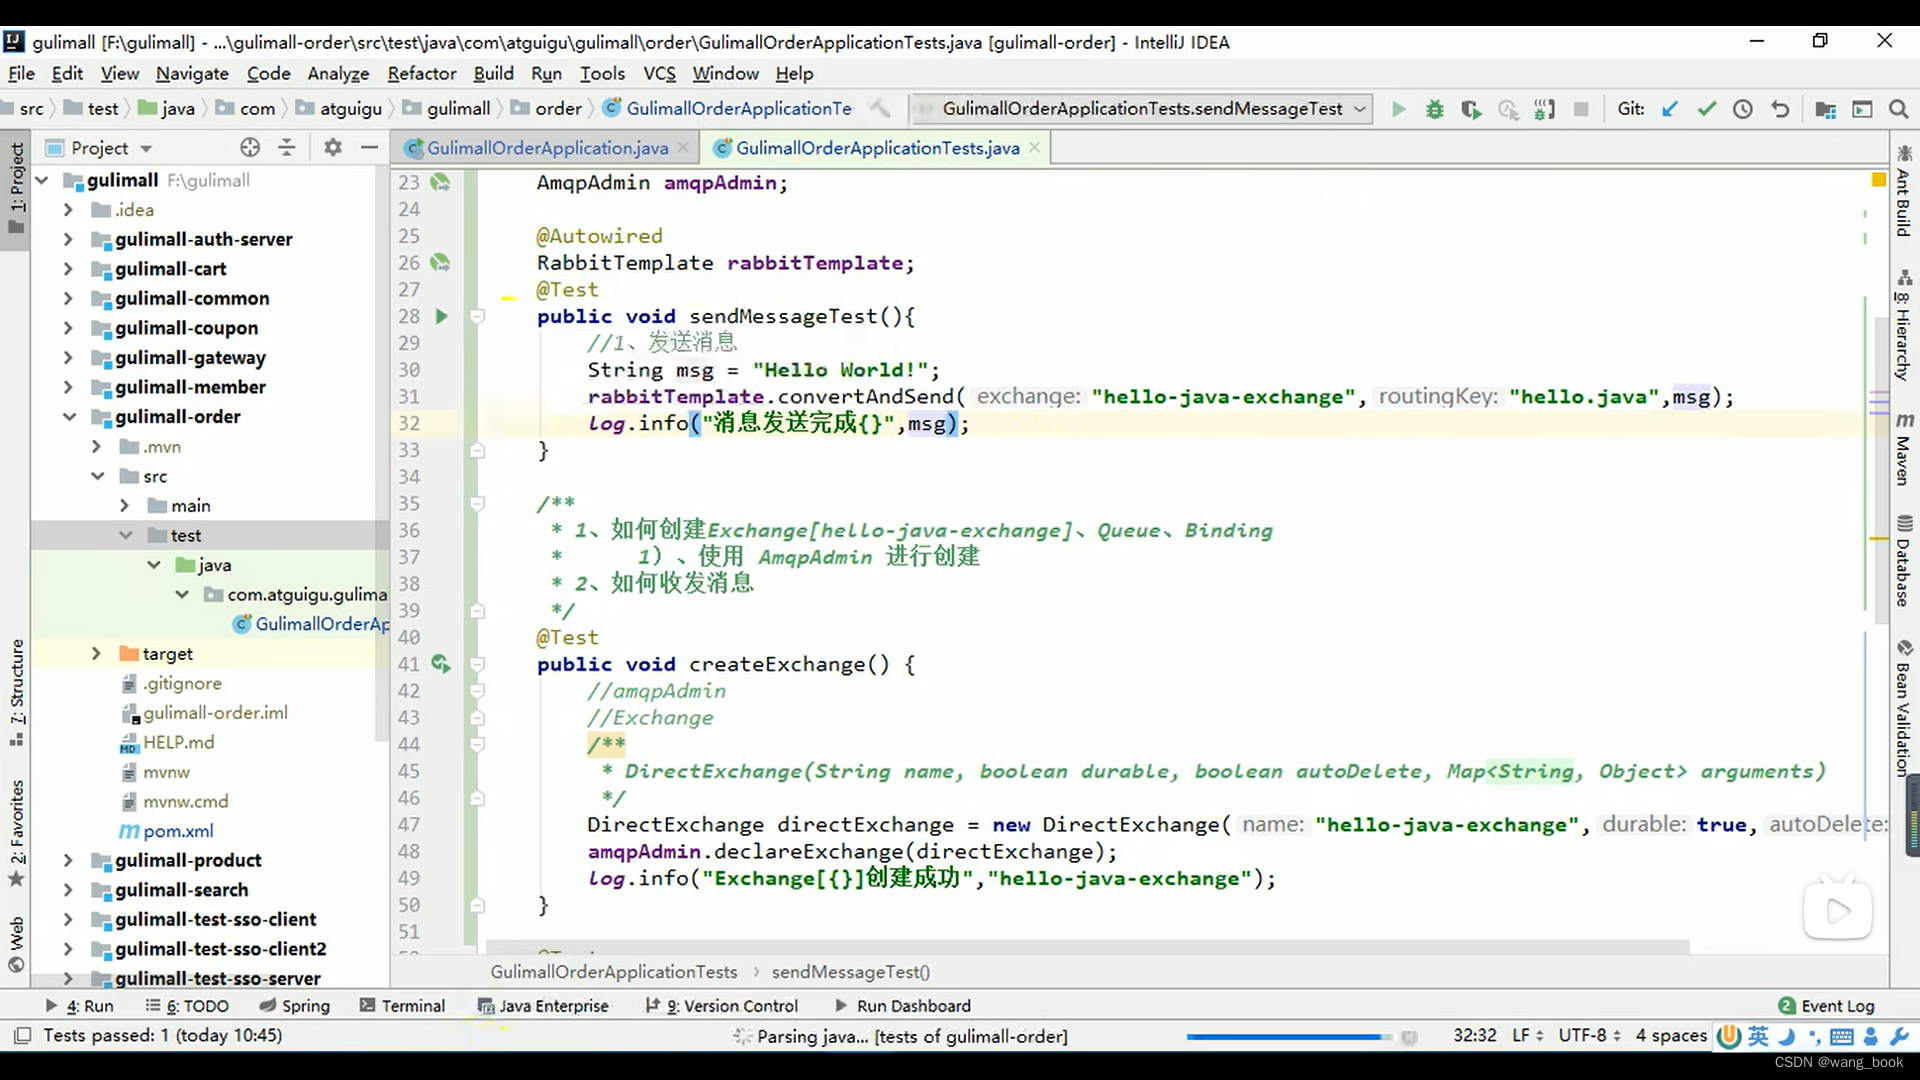Screen dimensions: 1920x1080
Task: Click the IME English language indicator
Action: [1757, 1036]
